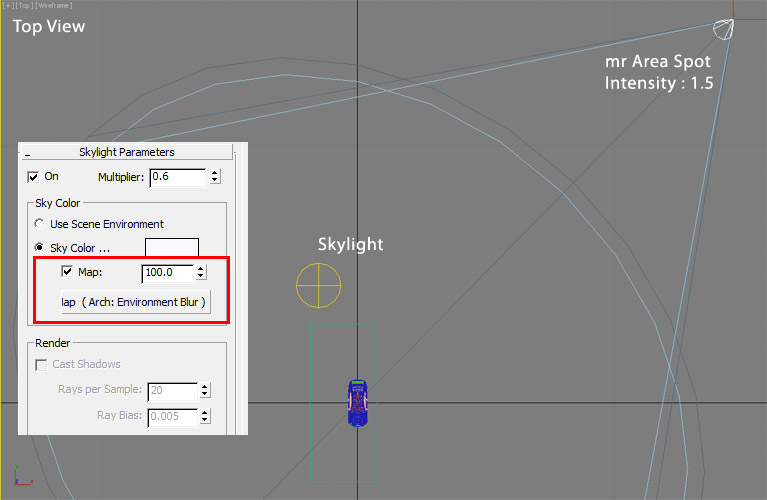Open the [Top] viewport view menu
The height and width of the screenshot is (500, 767).
tap(24, 5)
